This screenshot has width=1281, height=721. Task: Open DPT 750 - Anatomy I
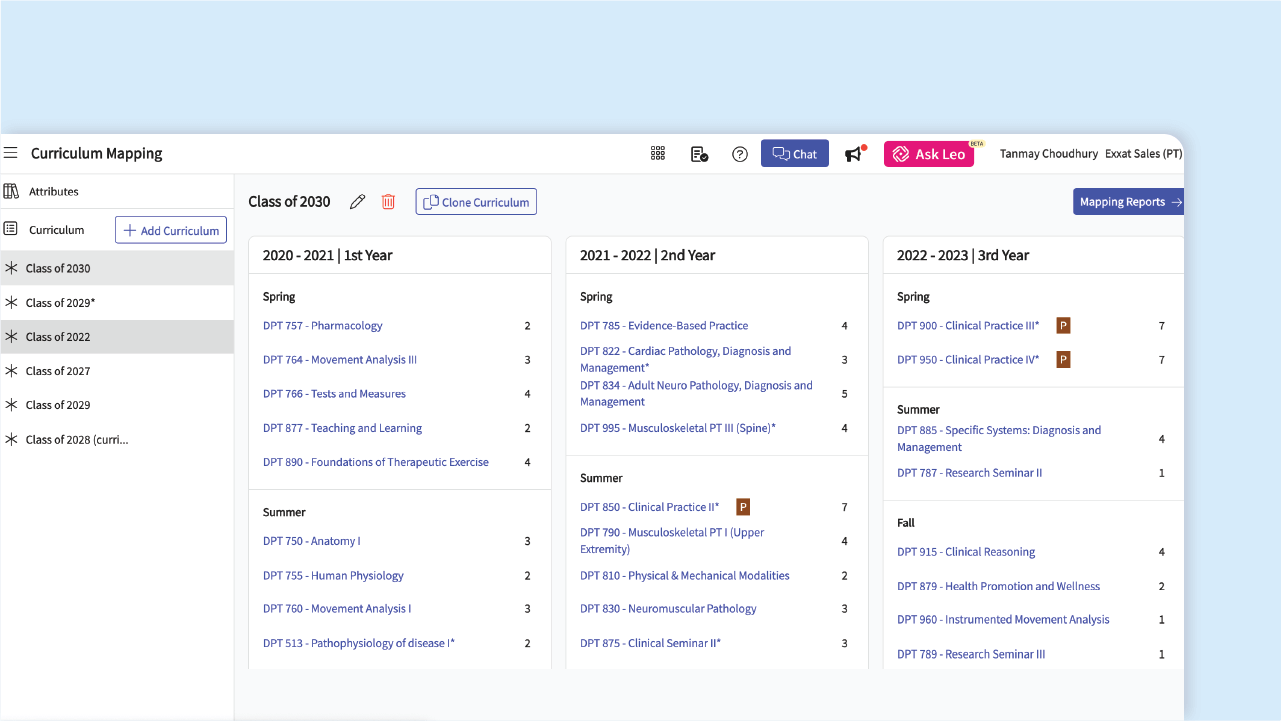coord(312,541)
